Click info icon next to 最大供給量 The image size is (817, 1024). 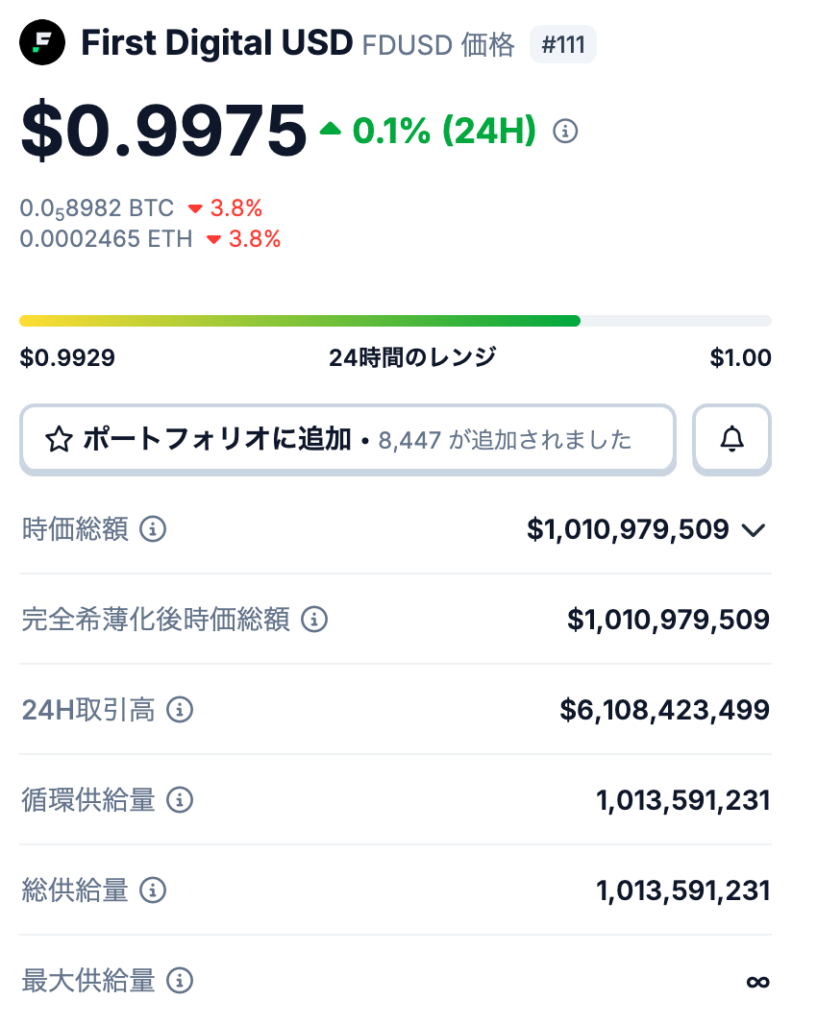179,980
